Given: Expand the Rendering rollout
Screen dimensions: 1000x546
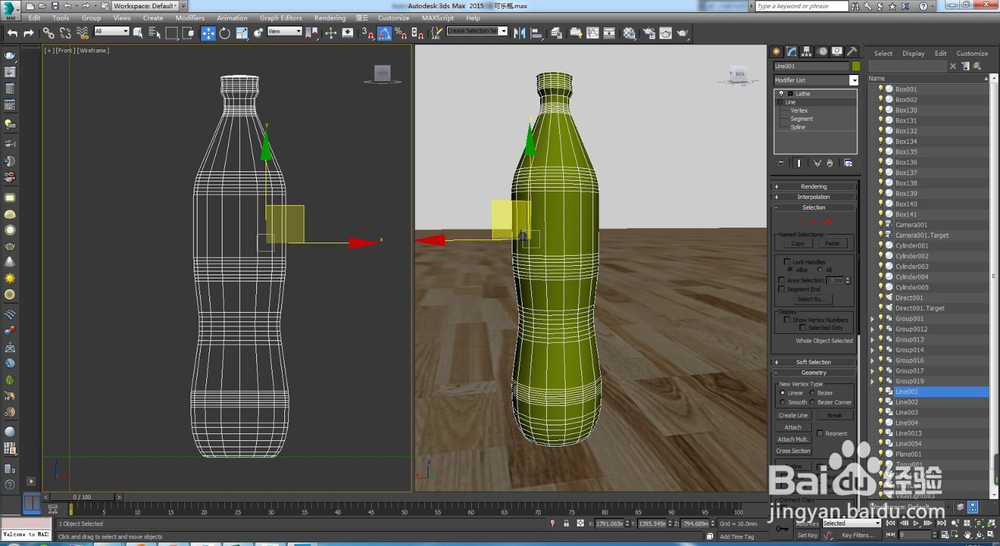Looking at the screenshot, I should 814,186.
